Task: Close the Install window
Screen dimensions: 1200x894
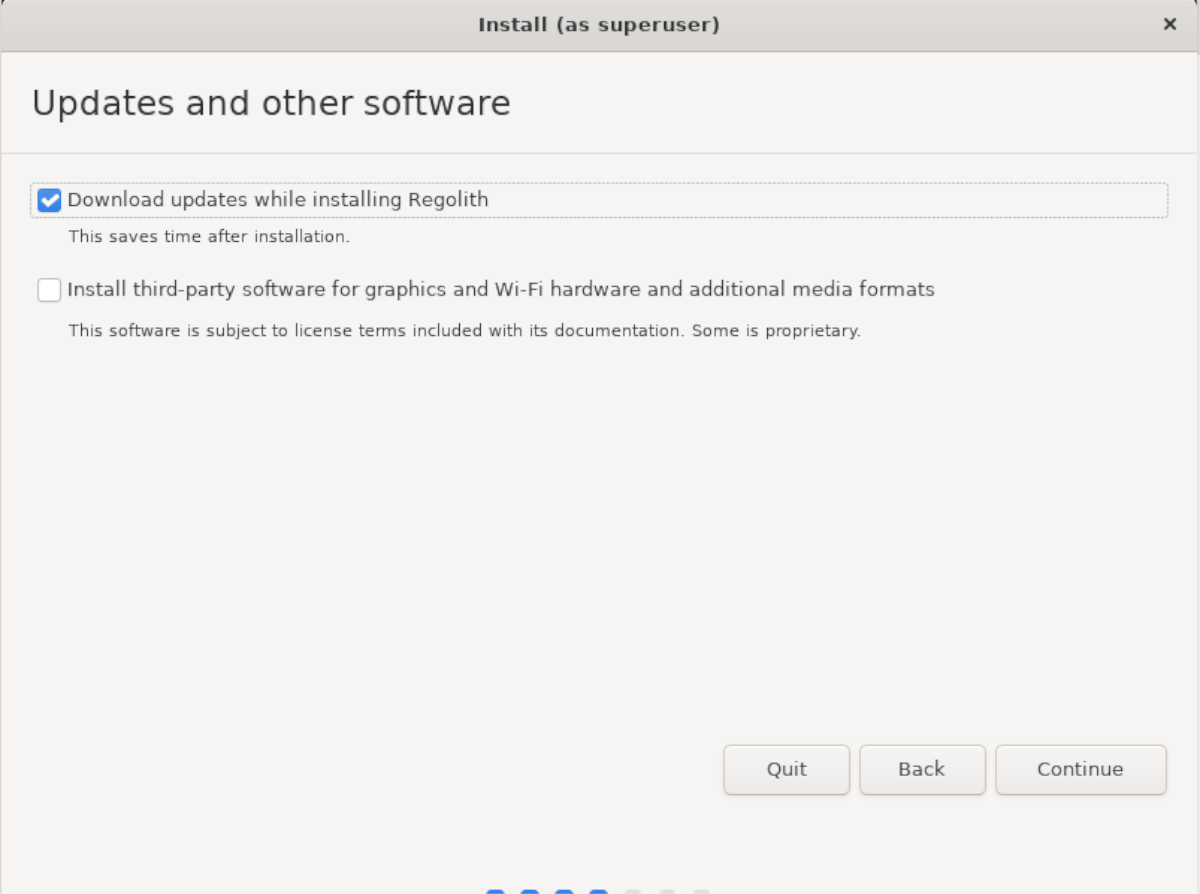Action: [x=1169, y=25]
